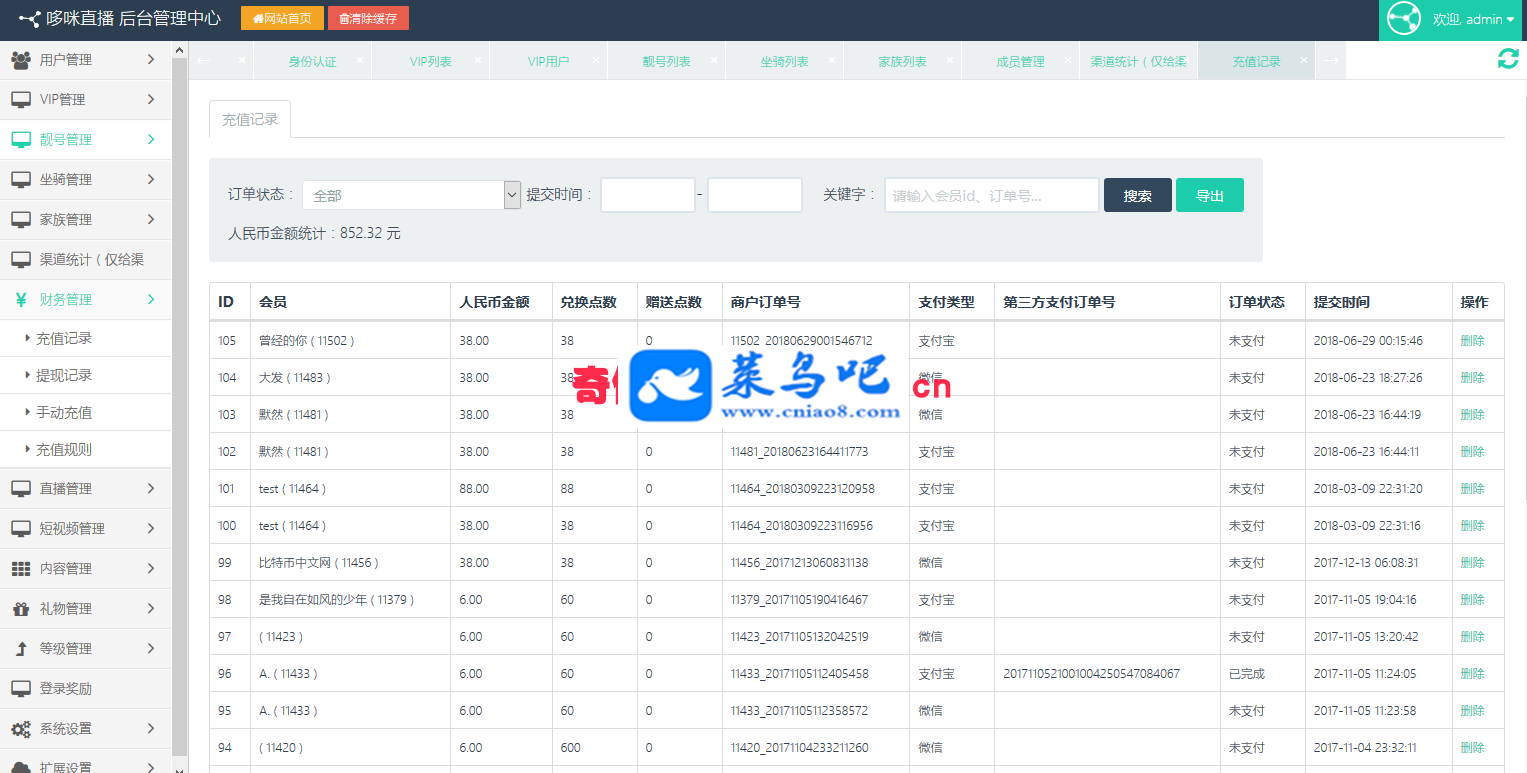The image size is (1527, 773).
Task: Expand the 直播管理 sidebar menu
Action: (x=86, y=489)
